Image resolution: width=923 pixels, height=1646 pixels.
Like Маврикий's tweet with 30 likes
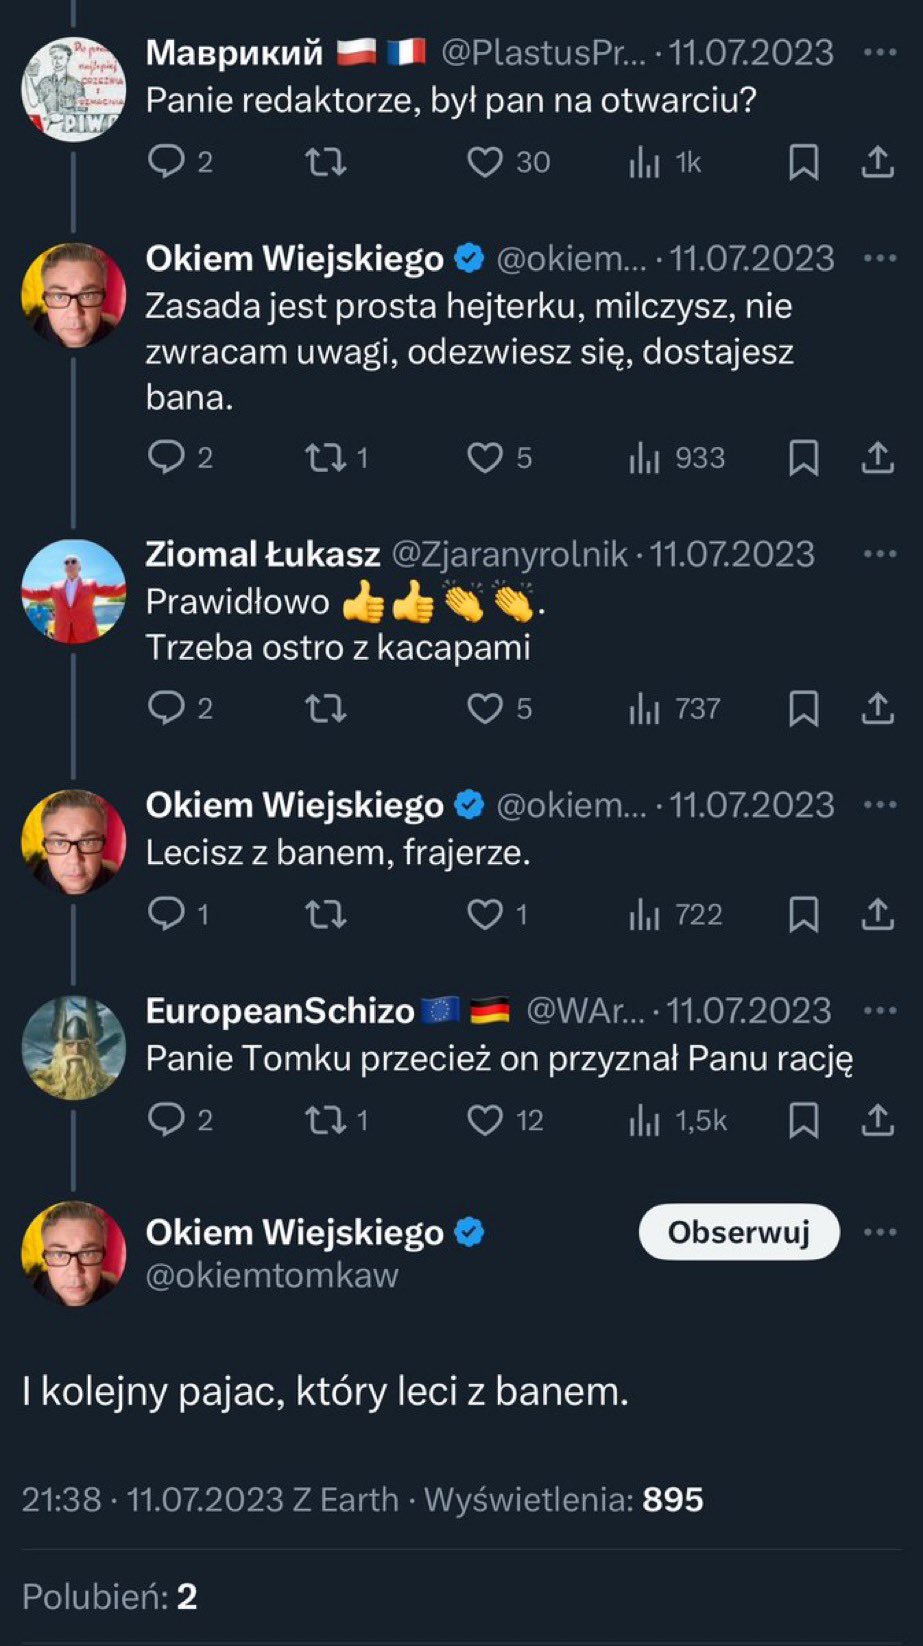coord(486,162)
